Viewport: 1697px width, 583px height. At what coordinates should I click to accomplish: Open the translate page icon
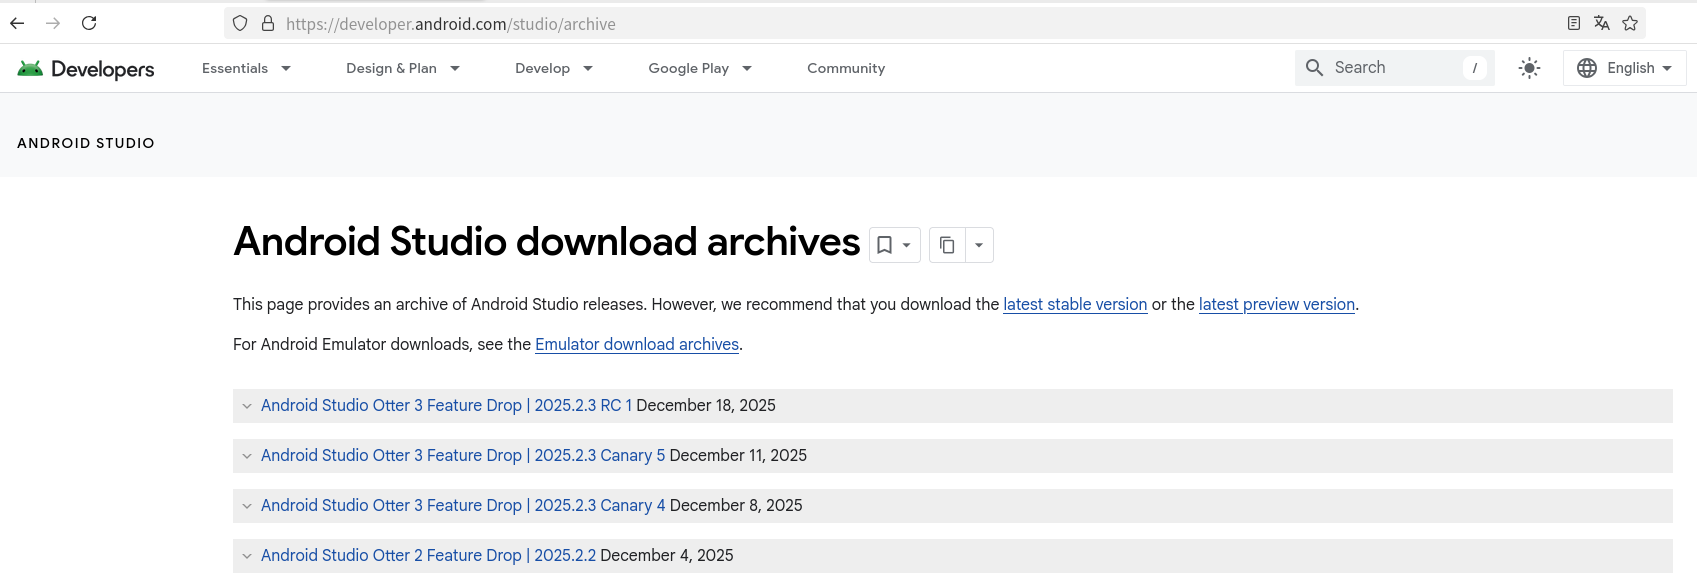pyautogui.click(x=1602, y=23)
